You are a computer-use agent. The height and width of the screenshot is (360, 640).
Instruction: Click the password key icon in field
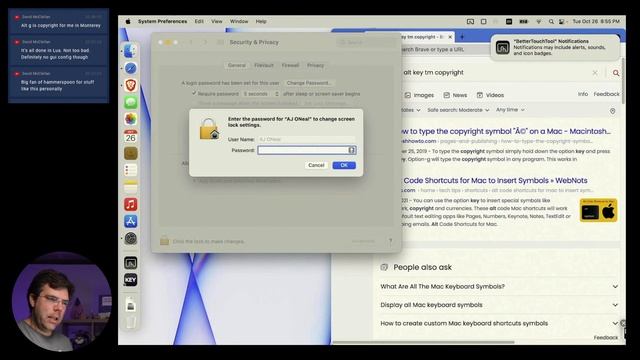coord(351,150)
